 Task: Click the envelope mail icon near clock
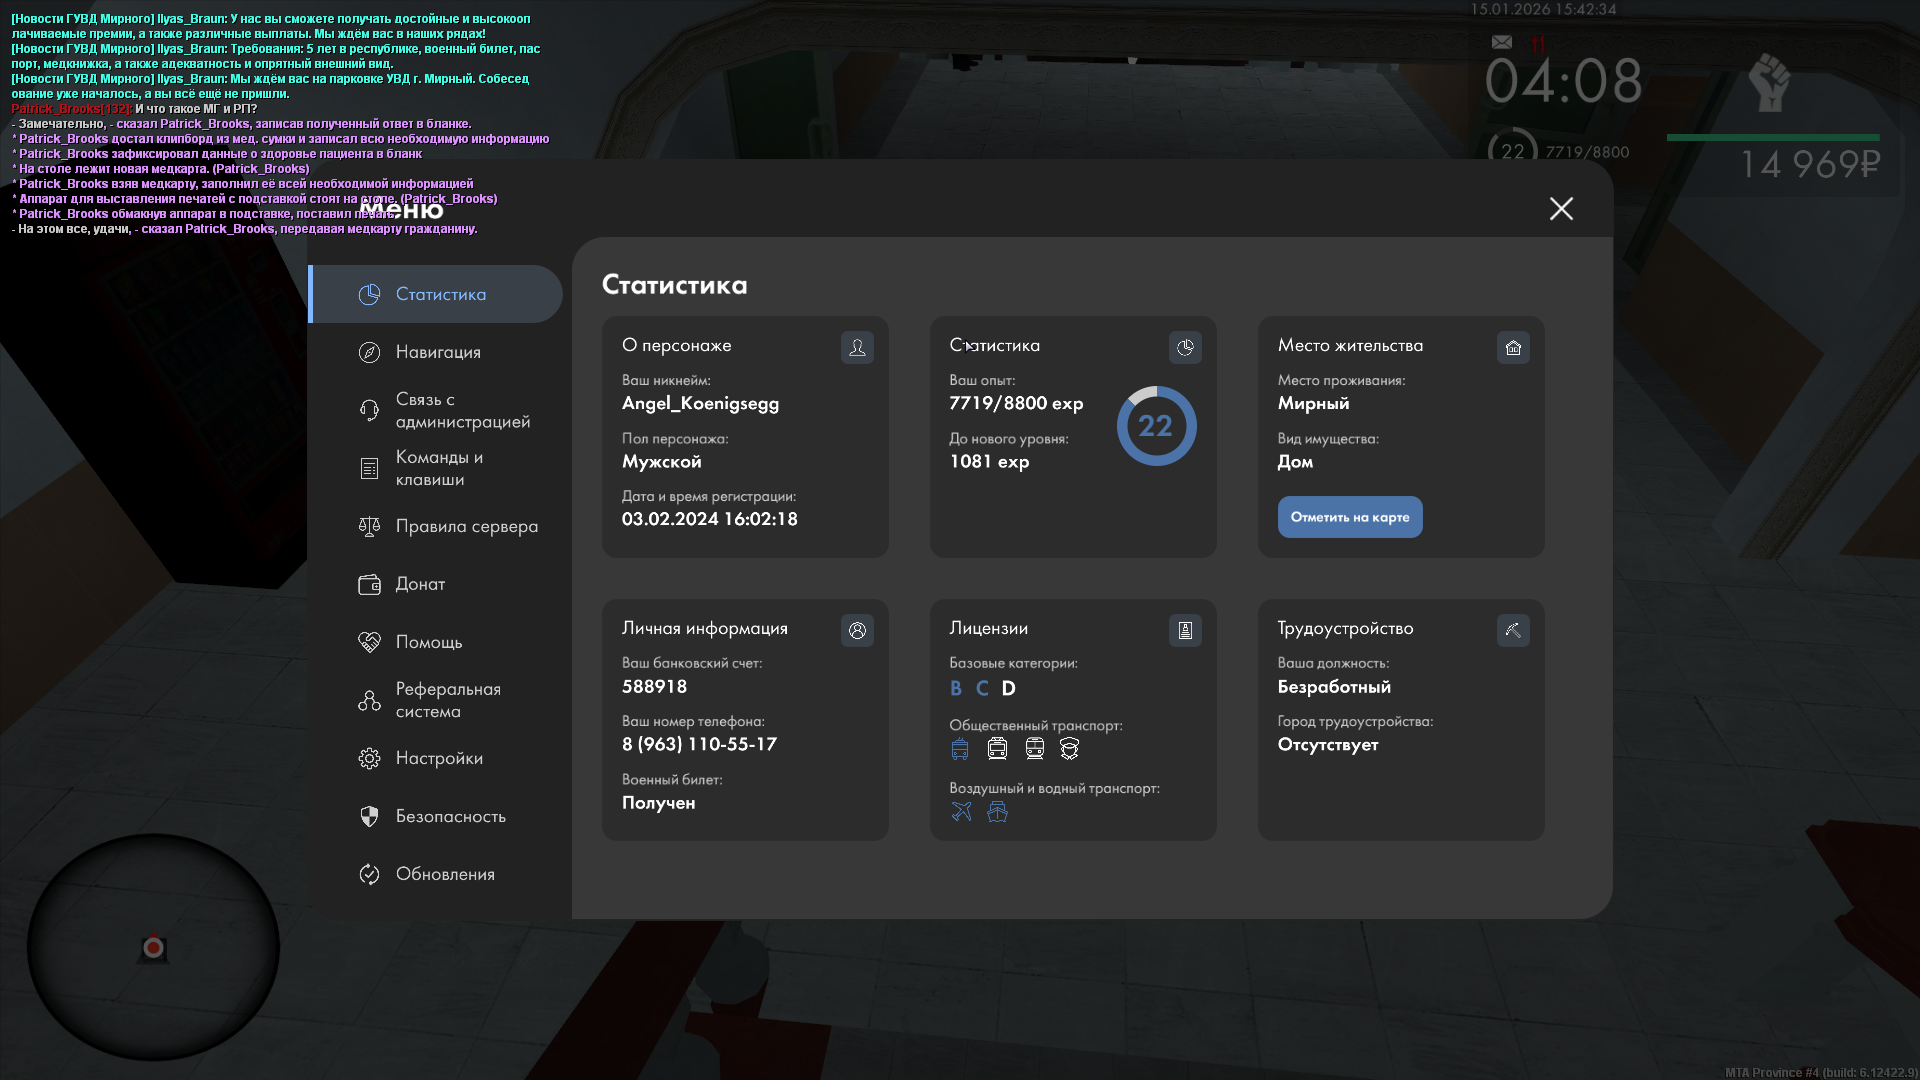(x=1501, y=42)
